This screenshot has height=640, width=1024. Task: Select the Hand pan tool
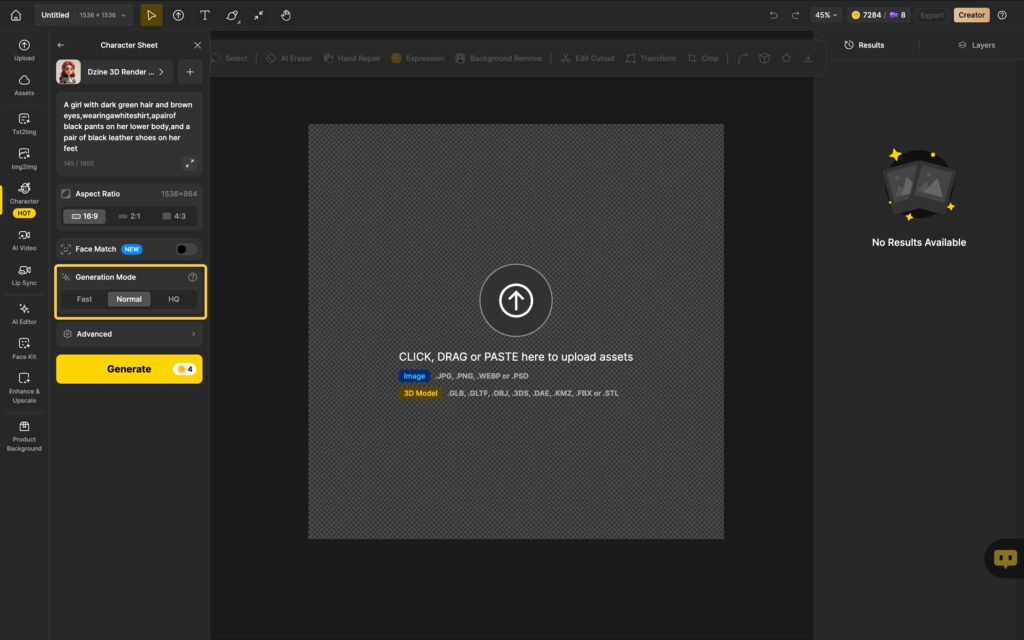click(286, 15)
